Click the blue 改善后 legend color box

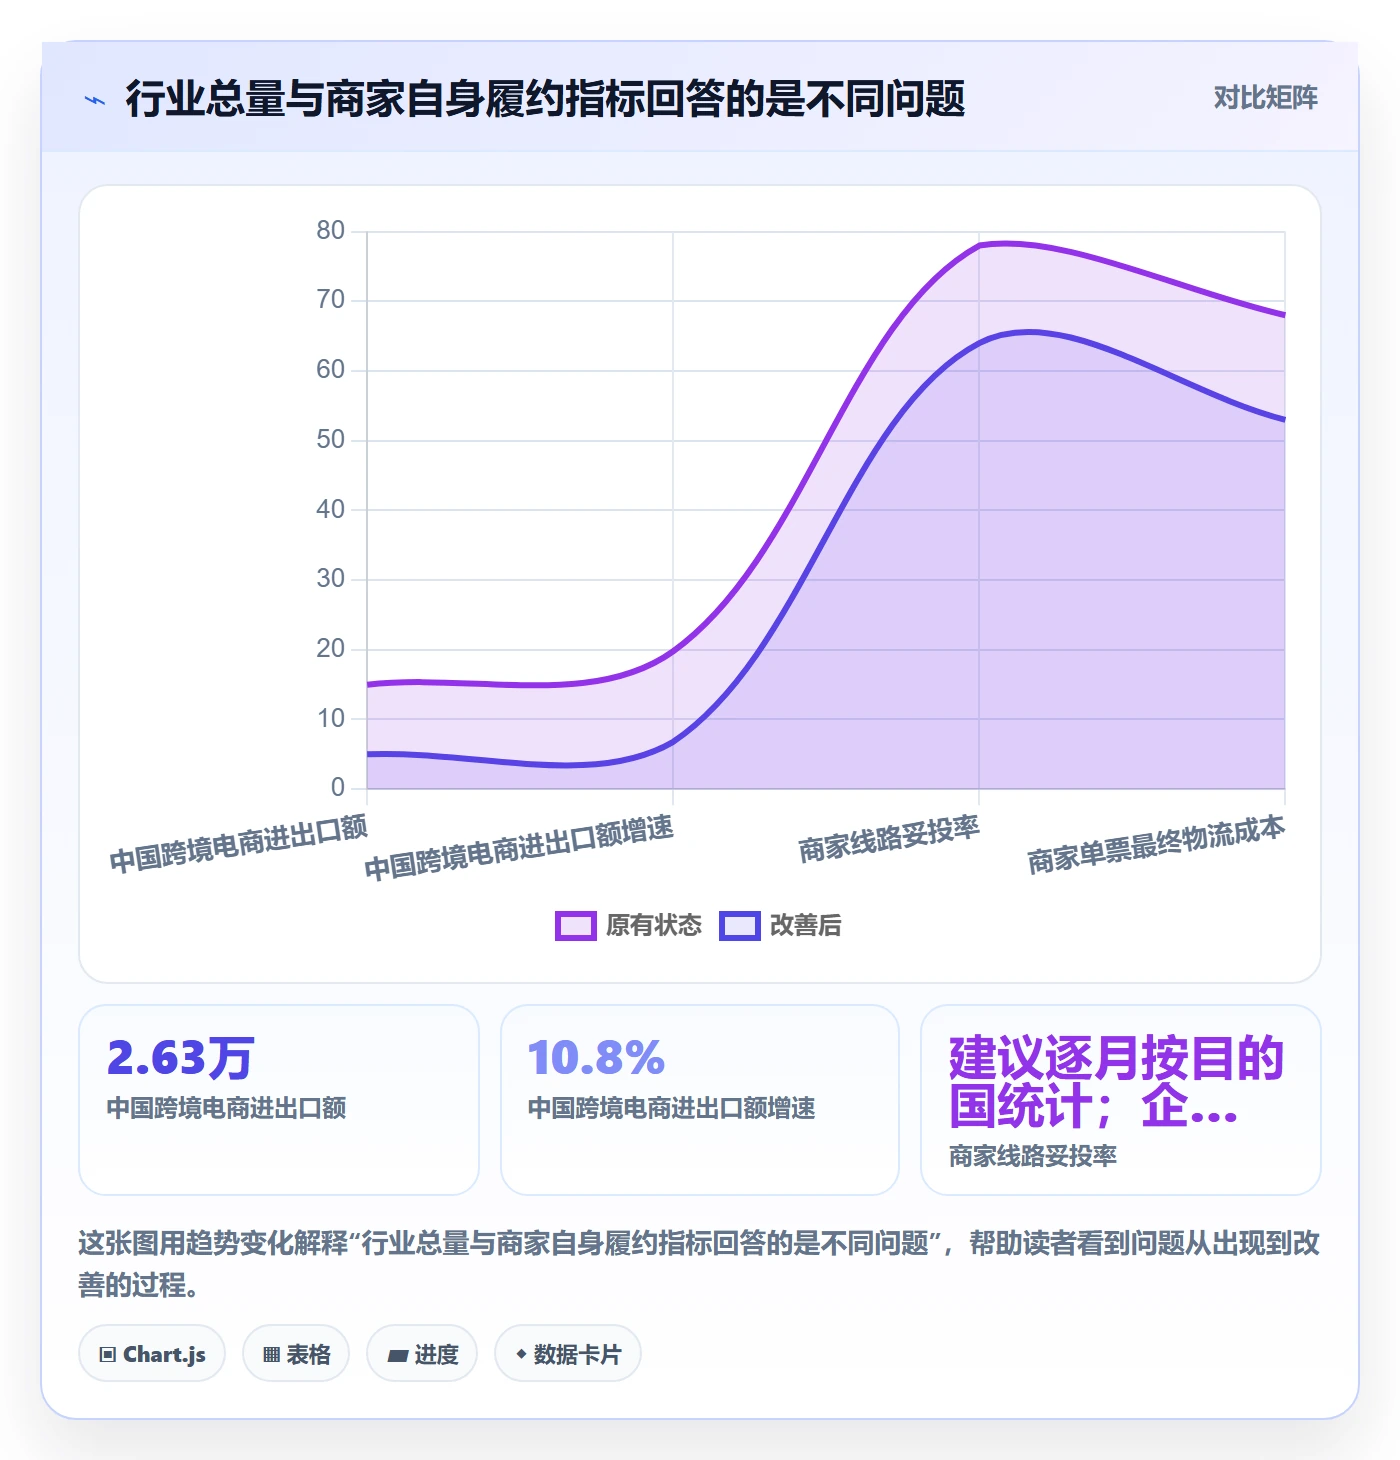pos(740,926)
